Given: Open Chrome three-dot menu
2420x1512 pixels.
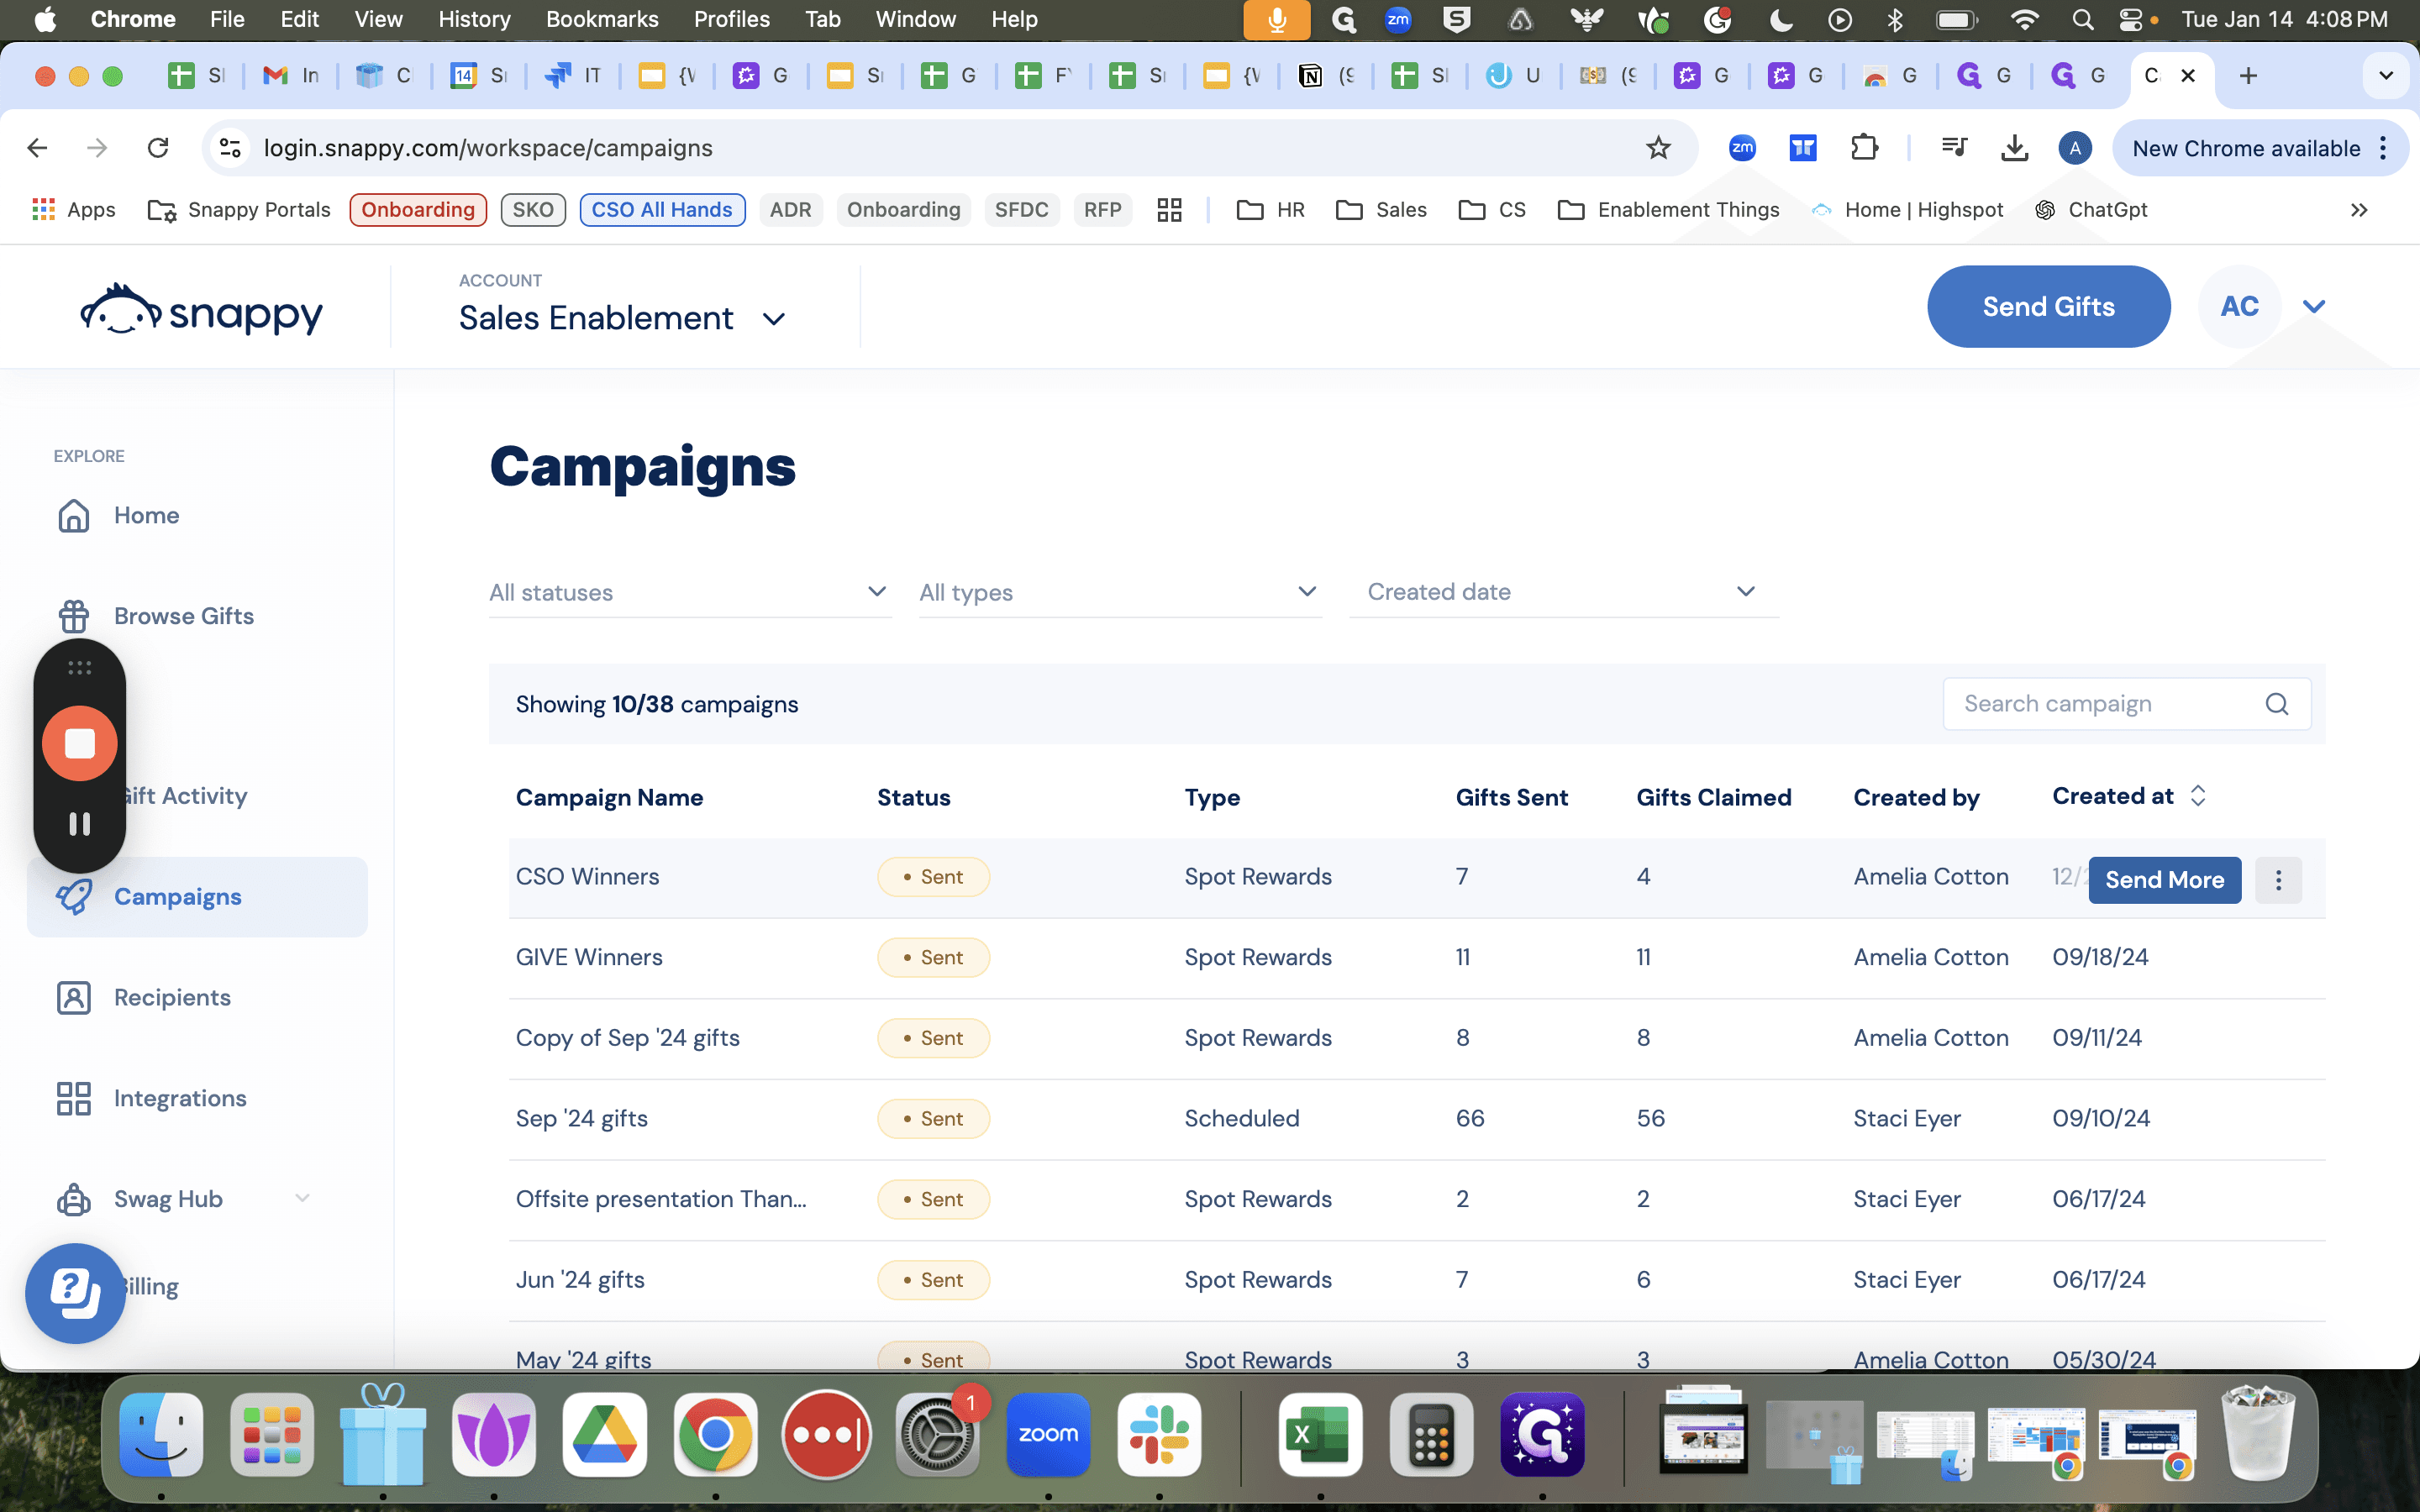Looking at the screenshot, I should (2384, 148).
